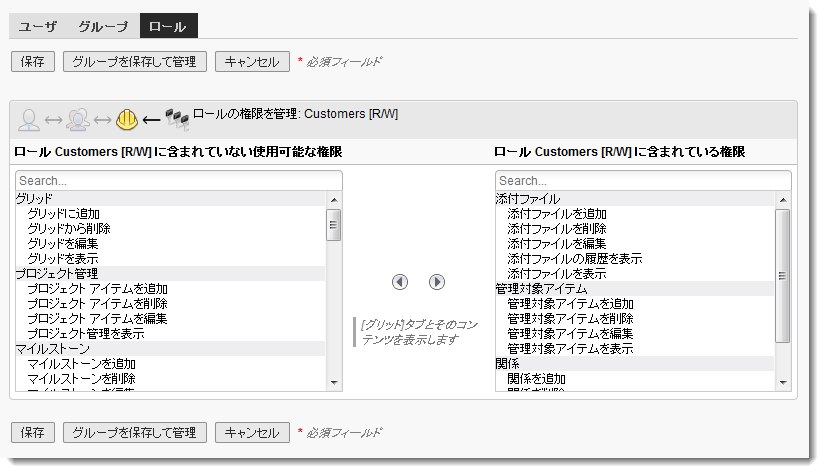Image resolution: width=824 pixels, height=473 pixels.
Task: Select 管理対象アイテムを編集 permission
Action: (635, 334)
